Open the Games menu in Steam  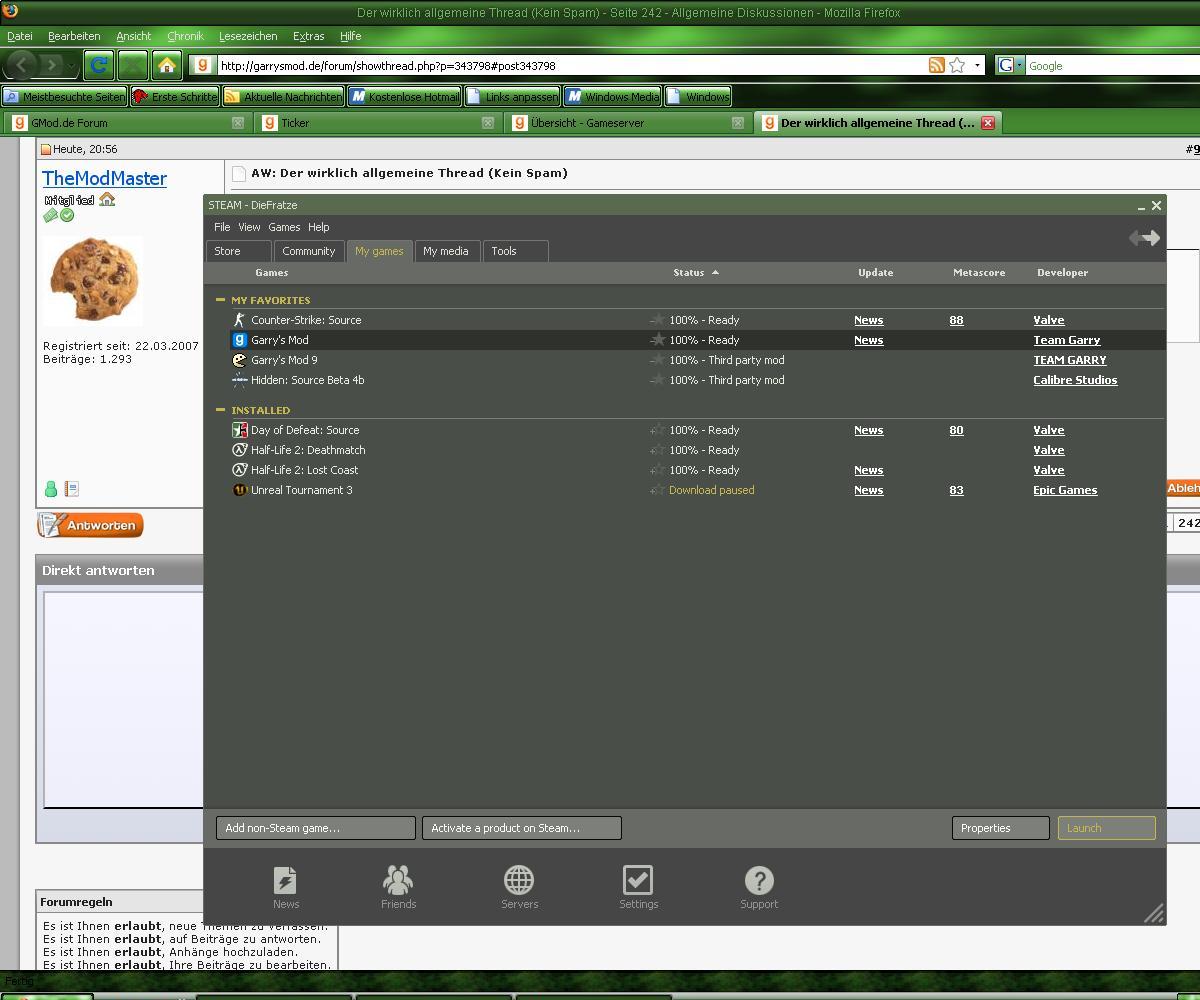pos(284,227)
